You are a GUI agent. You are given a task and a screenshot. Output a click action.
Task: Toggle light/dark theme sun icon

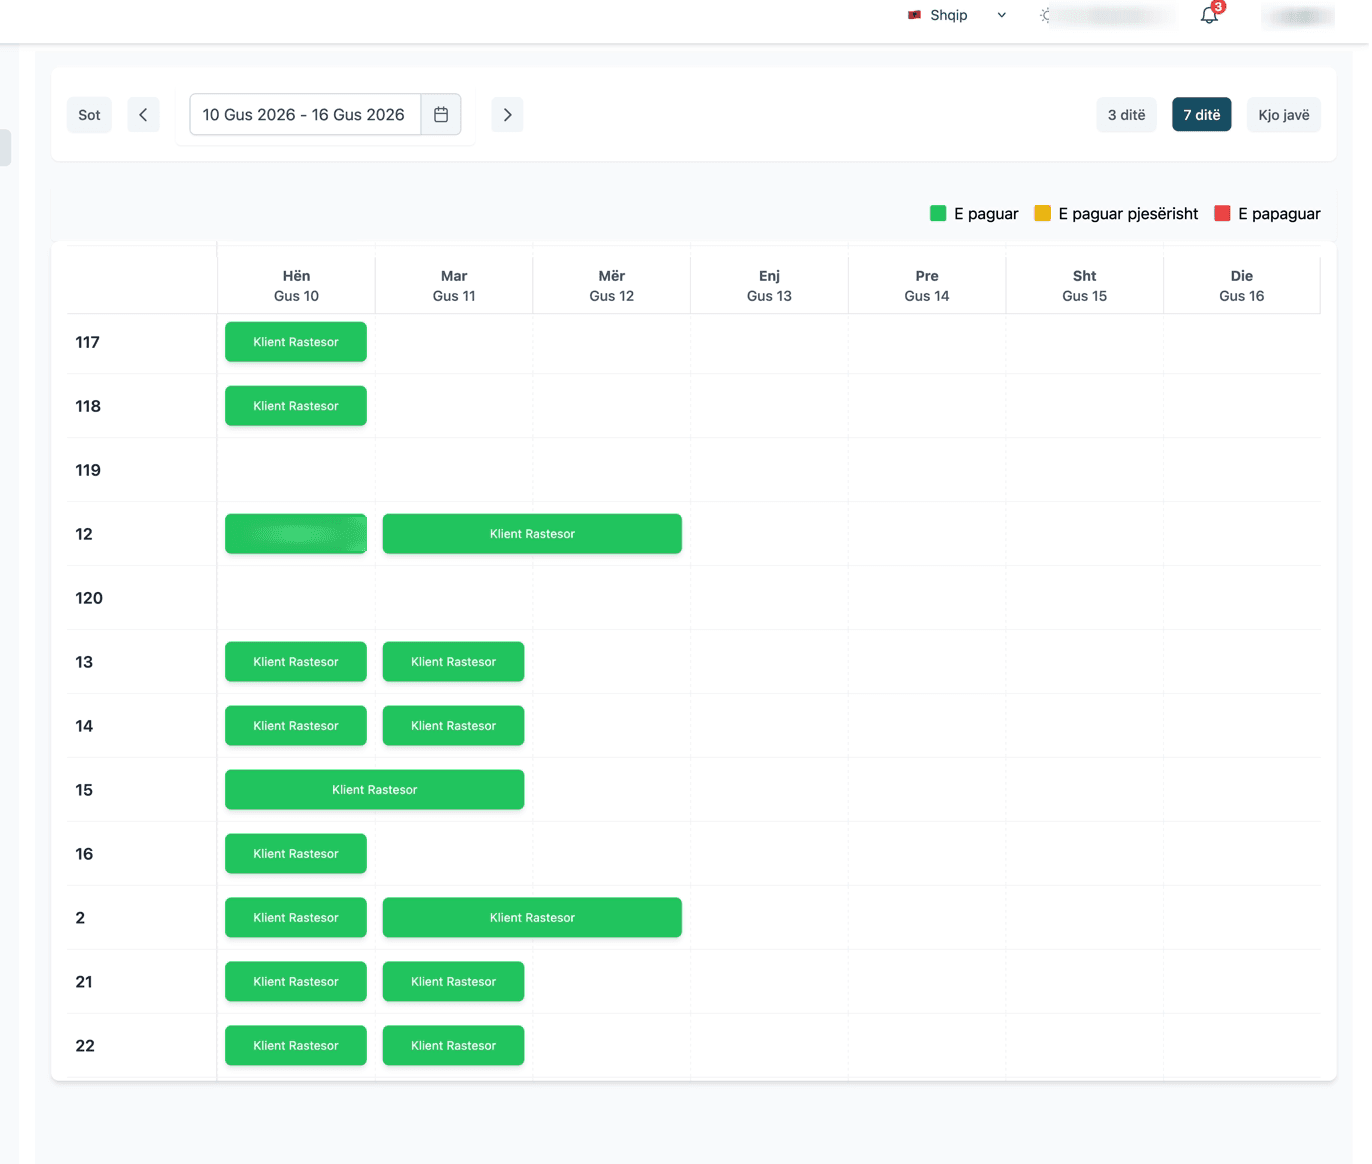pos(1045,15)
